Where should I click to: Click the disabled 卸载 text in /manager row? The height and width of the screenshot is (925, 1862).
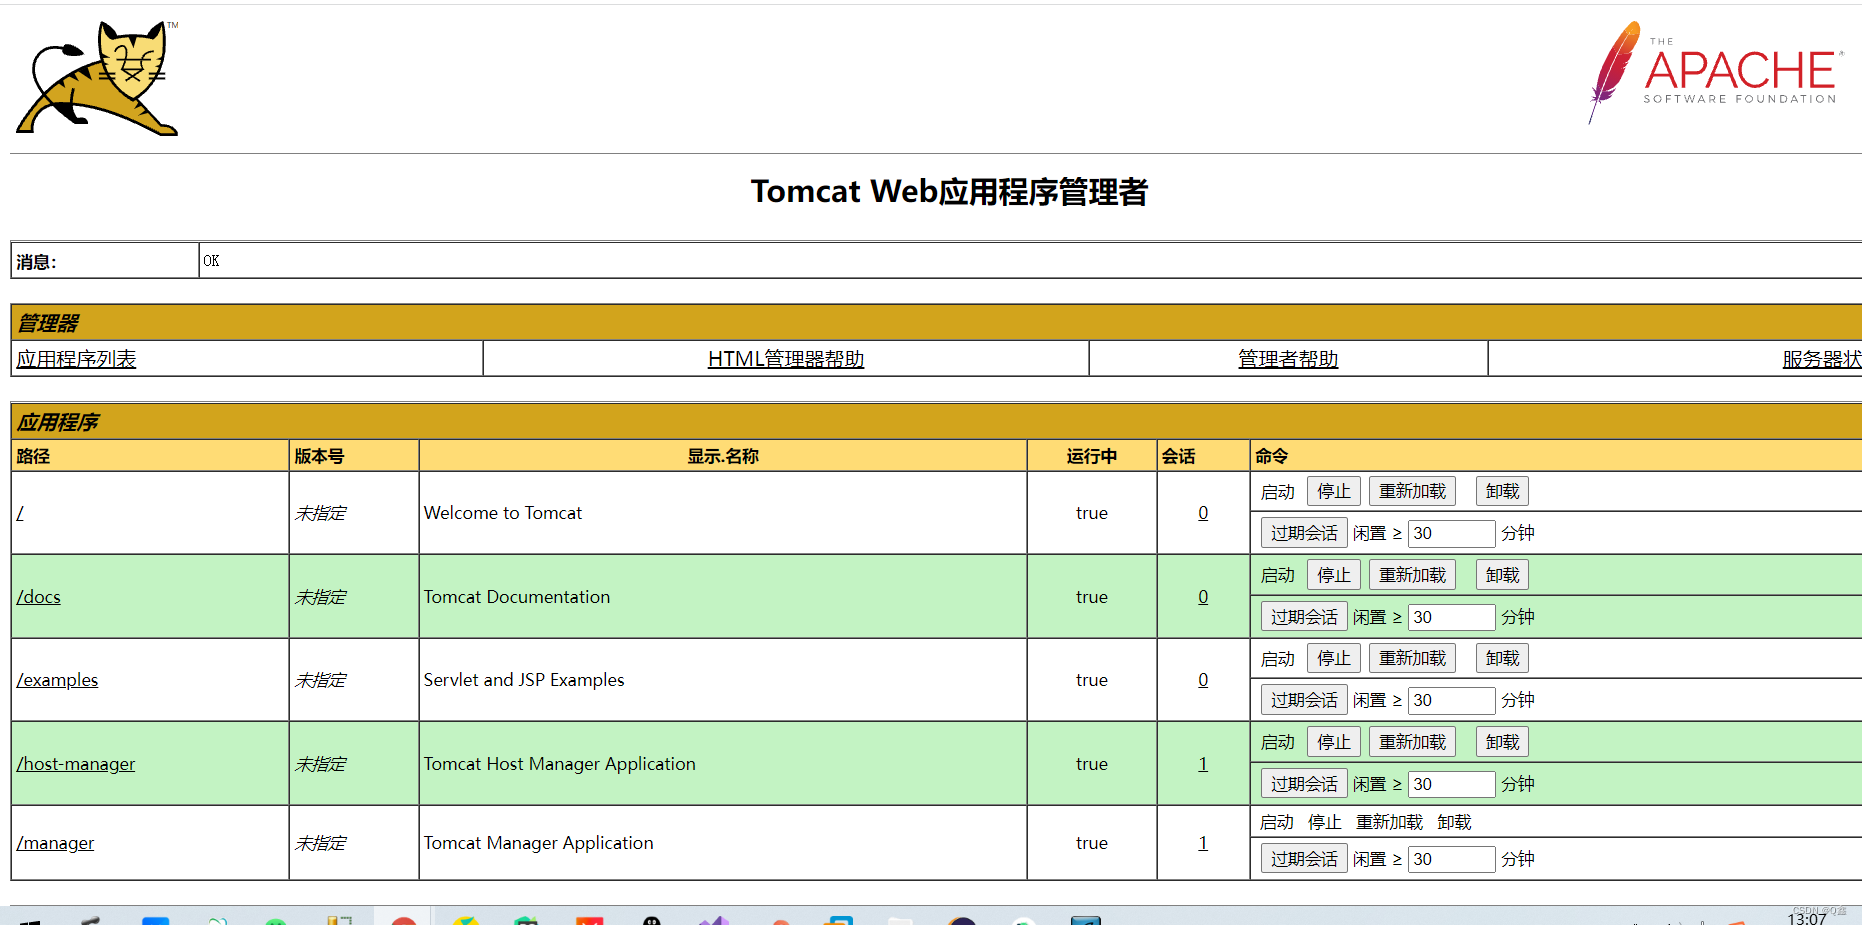coord(1454,822)
